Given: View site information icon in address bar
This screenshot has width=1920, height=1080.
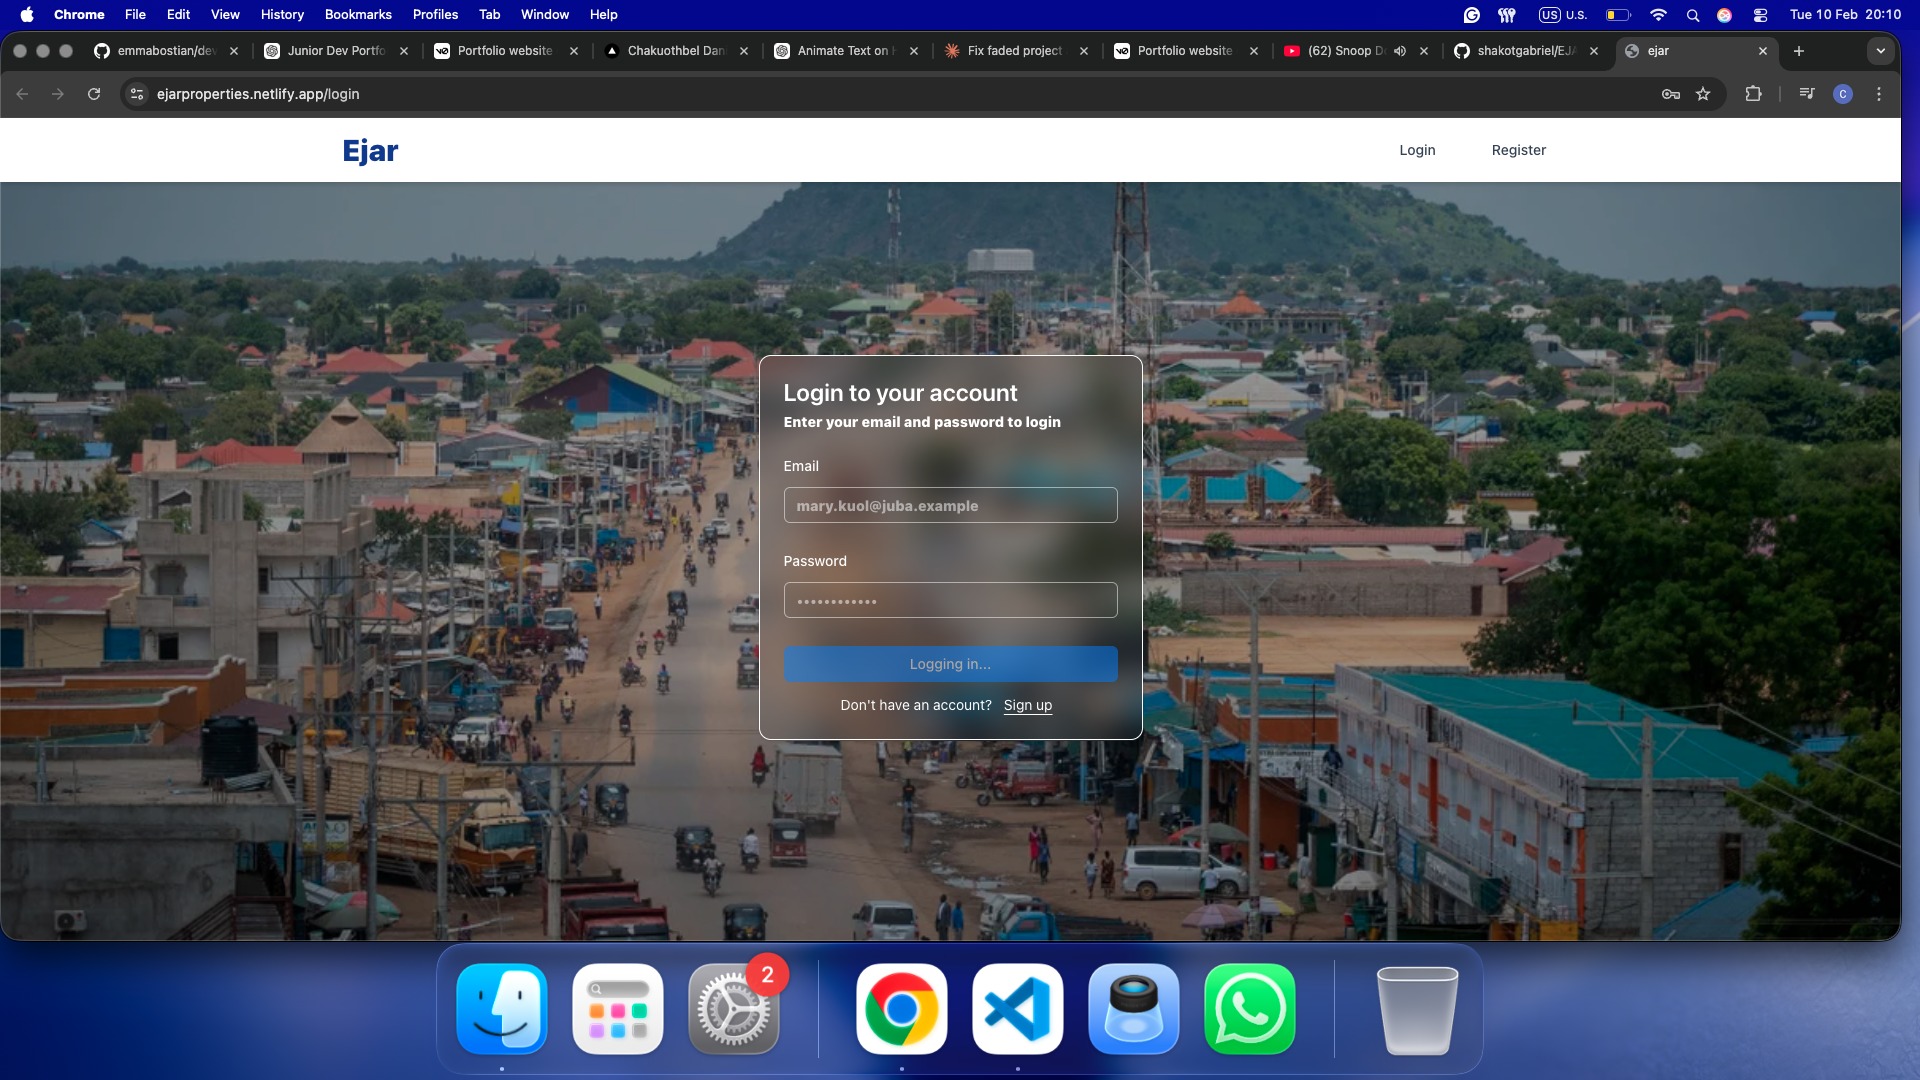Looking at the screenshot, I should tap(137, 94).
